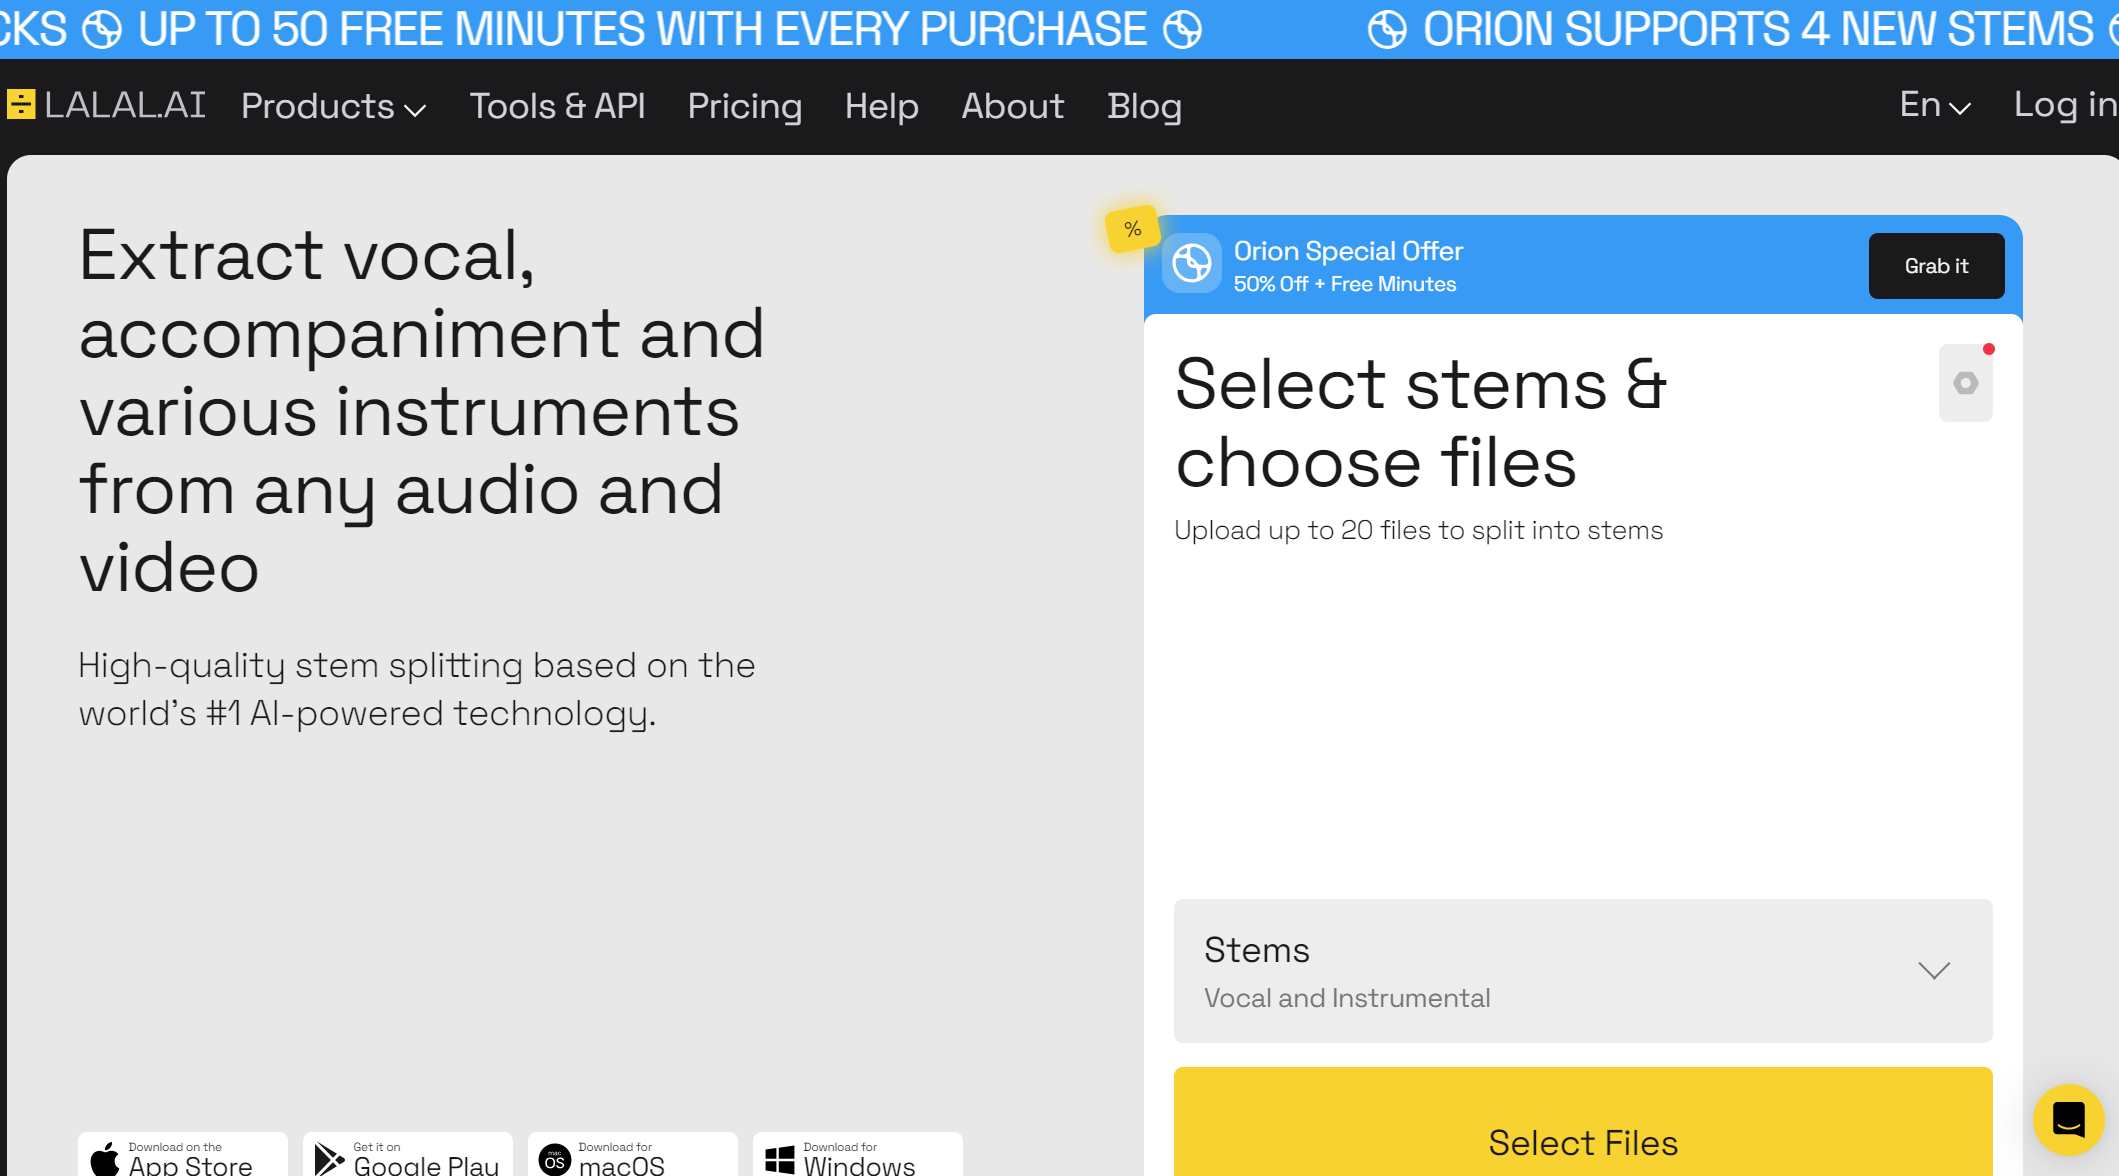Navigate to the About page

pos(1012,107)
